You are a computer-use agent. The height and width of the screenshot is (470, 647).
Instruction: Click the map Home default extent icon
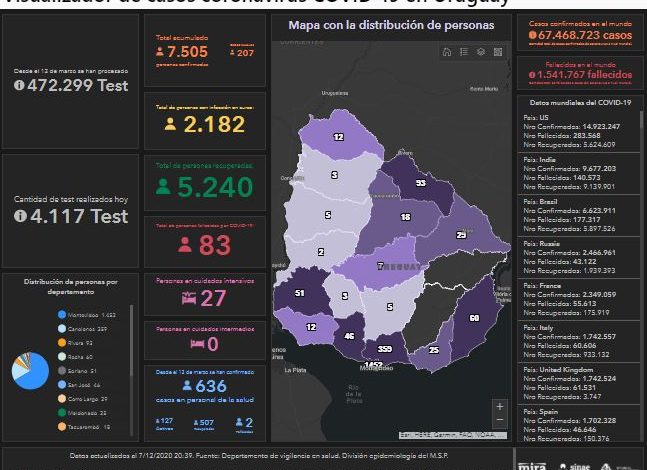pos(447,52)
